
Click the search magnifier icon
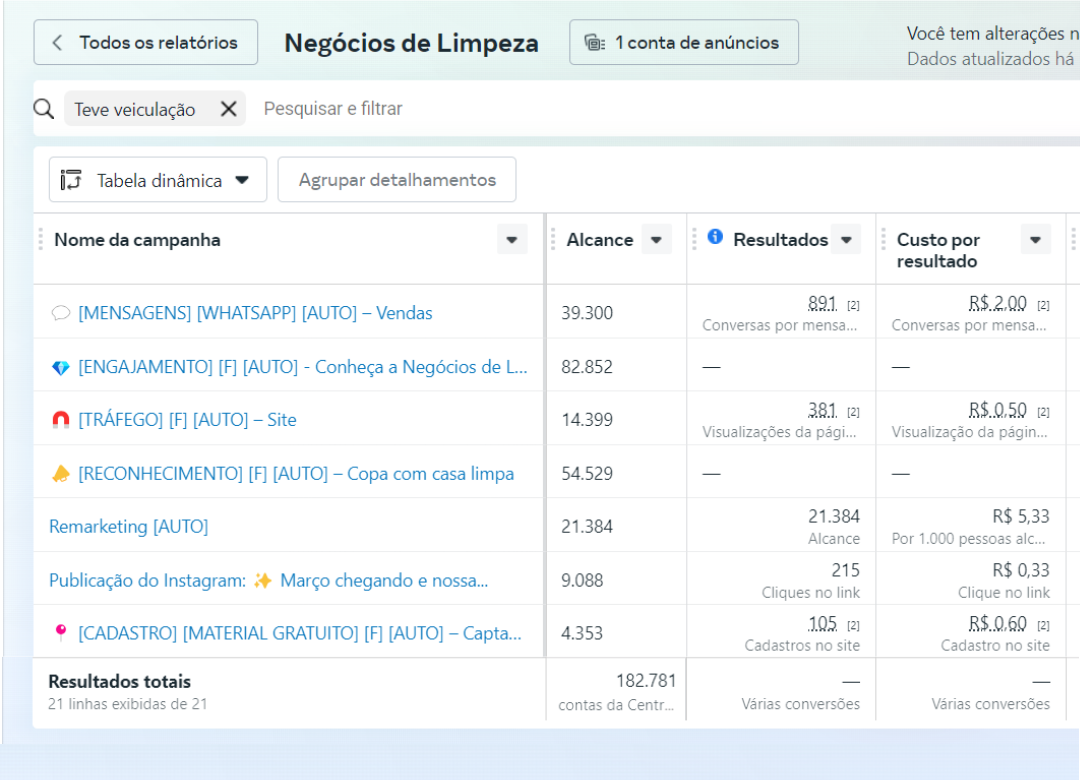pyautogui.click(x=44, y=109)
